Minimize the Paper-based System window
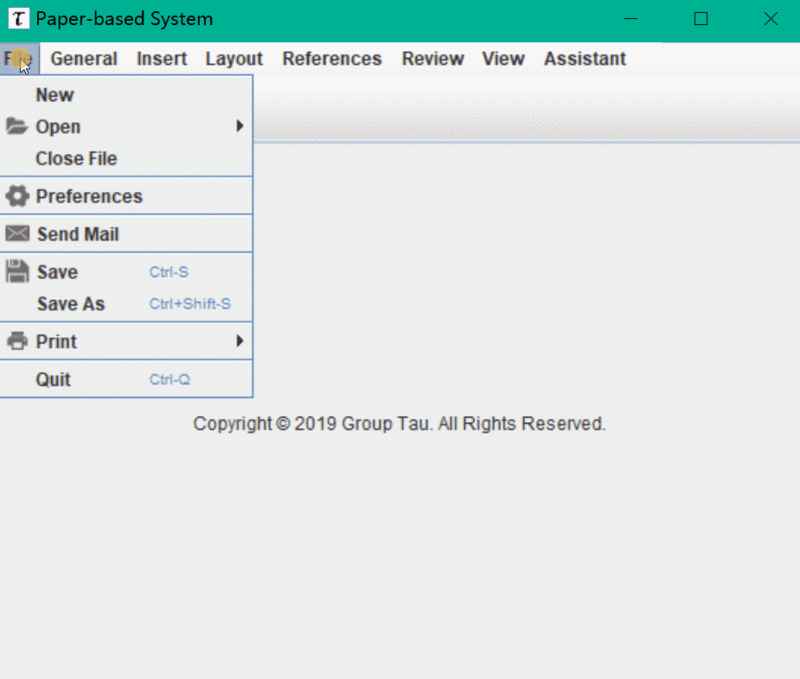 (631, 19)
